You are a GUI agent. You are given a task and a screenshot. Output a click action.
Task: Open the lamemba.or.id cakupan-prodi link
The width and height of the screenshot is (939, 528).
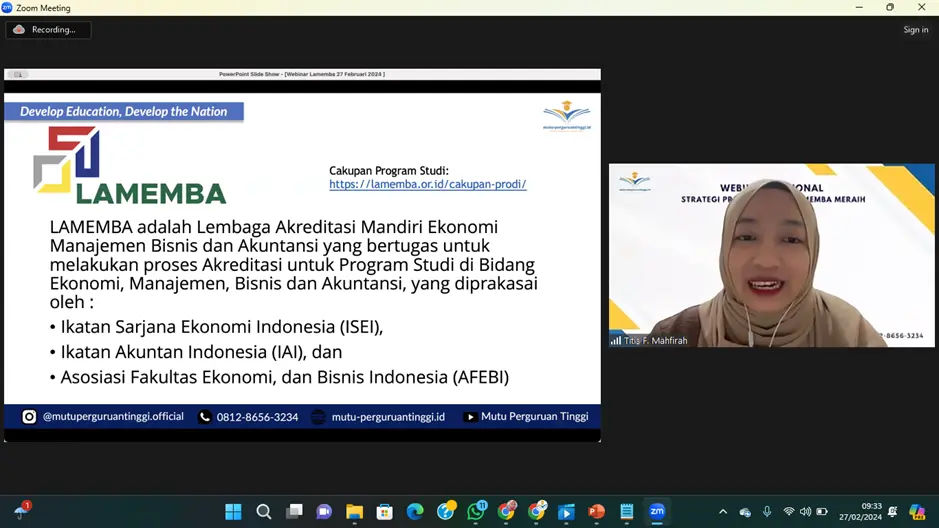(x=428, y=184)
